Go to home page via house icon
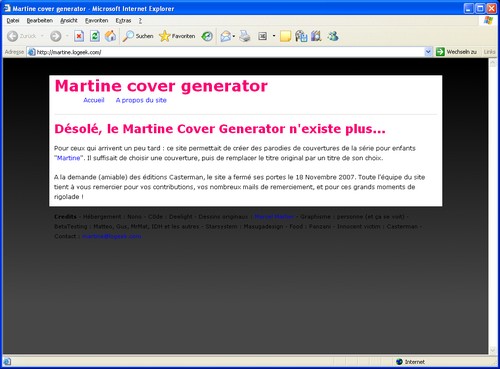This screenshot has height=369, width=500. click(x=110, y=36)
